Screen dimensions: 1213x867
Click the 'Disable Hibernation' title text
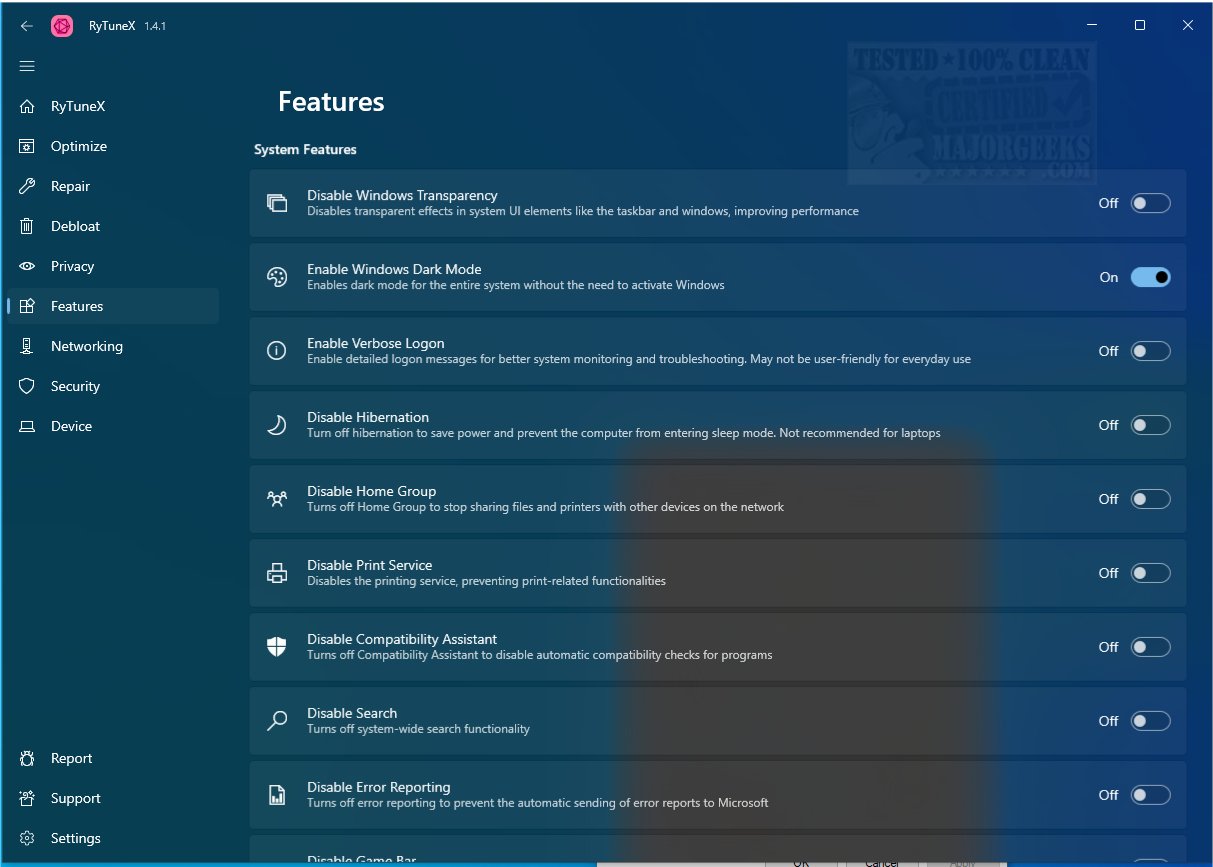click(368, 417)
